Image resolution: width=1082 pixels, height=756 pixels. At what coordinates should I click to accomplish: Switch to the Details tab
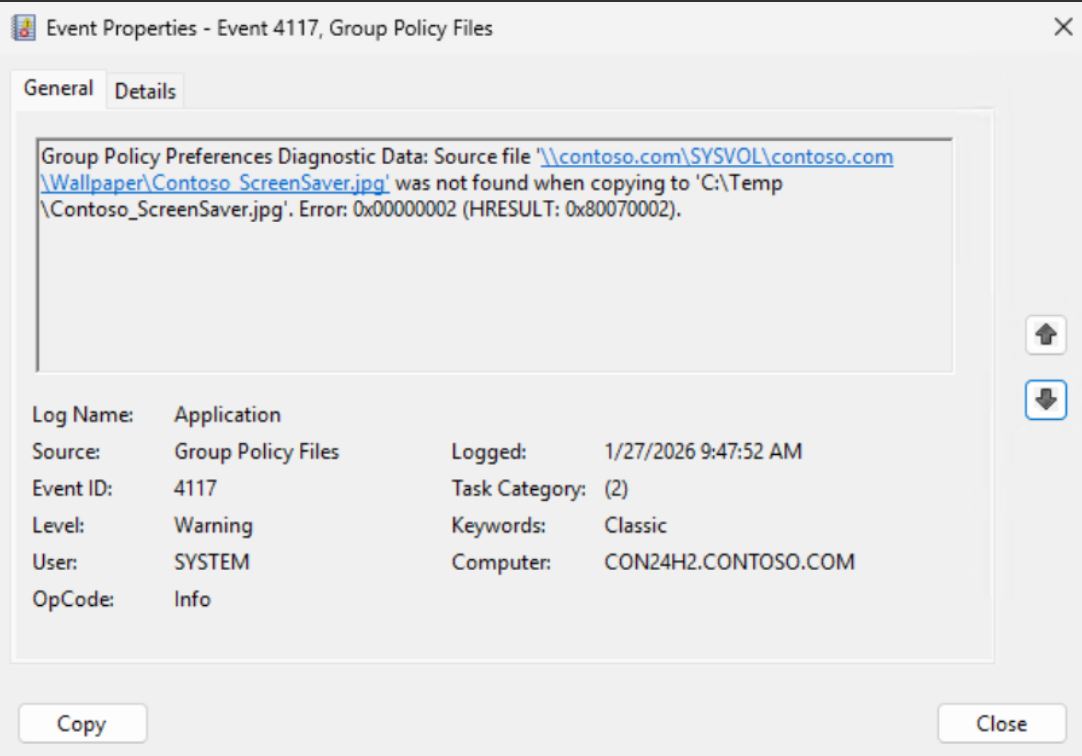[145, 91]
